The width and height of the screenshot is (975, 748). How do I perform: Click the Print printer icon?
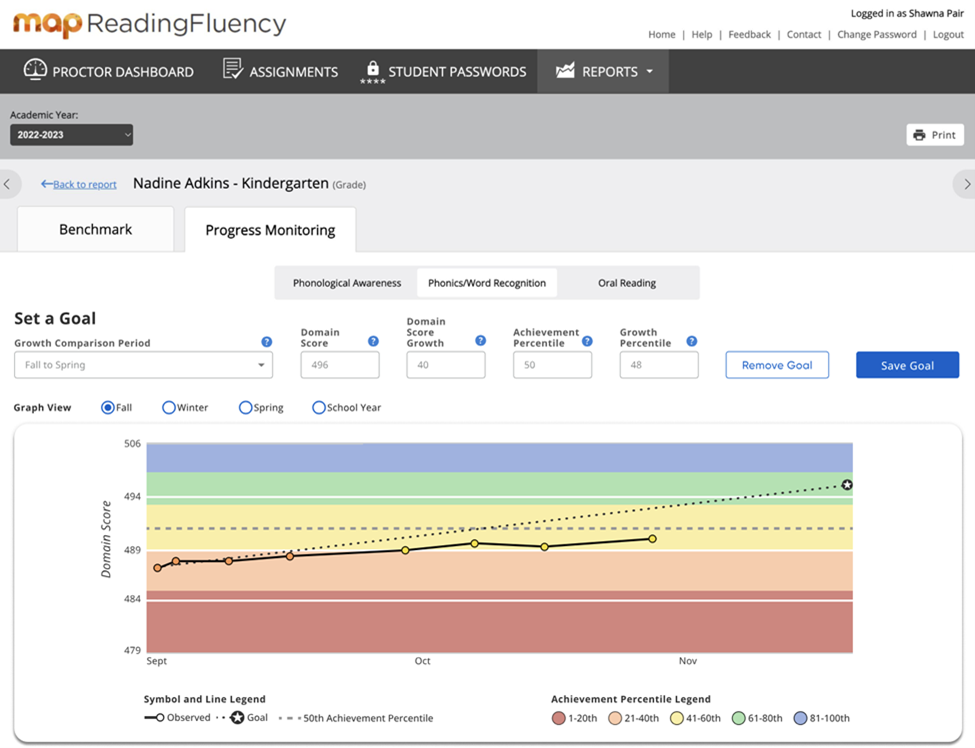919,134
